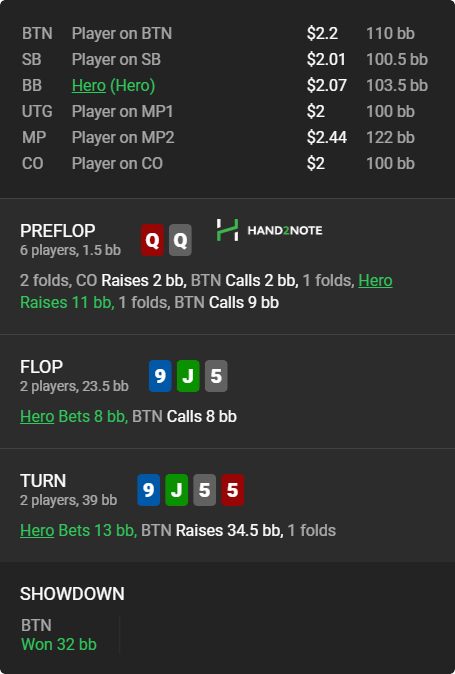
Task: Click Hero link in turn action line
Action: [37, 530]
